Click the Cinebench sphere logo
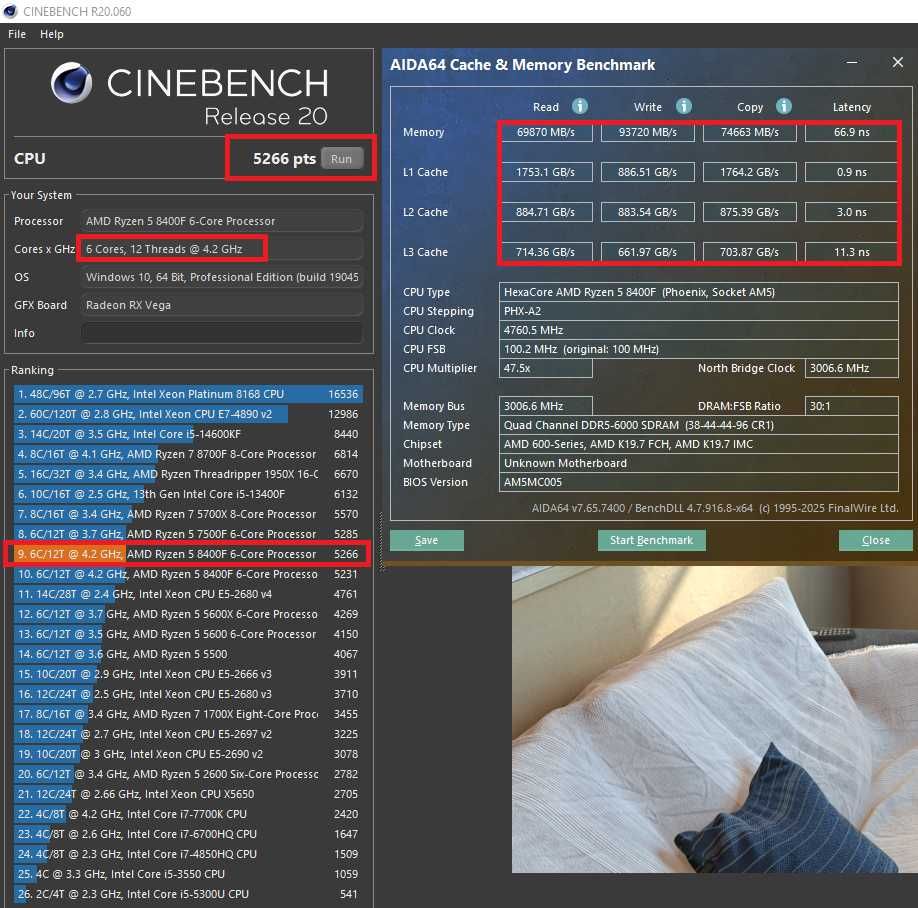Image resolution: width=918 pixels, height=908 pixels. point(71,83)
